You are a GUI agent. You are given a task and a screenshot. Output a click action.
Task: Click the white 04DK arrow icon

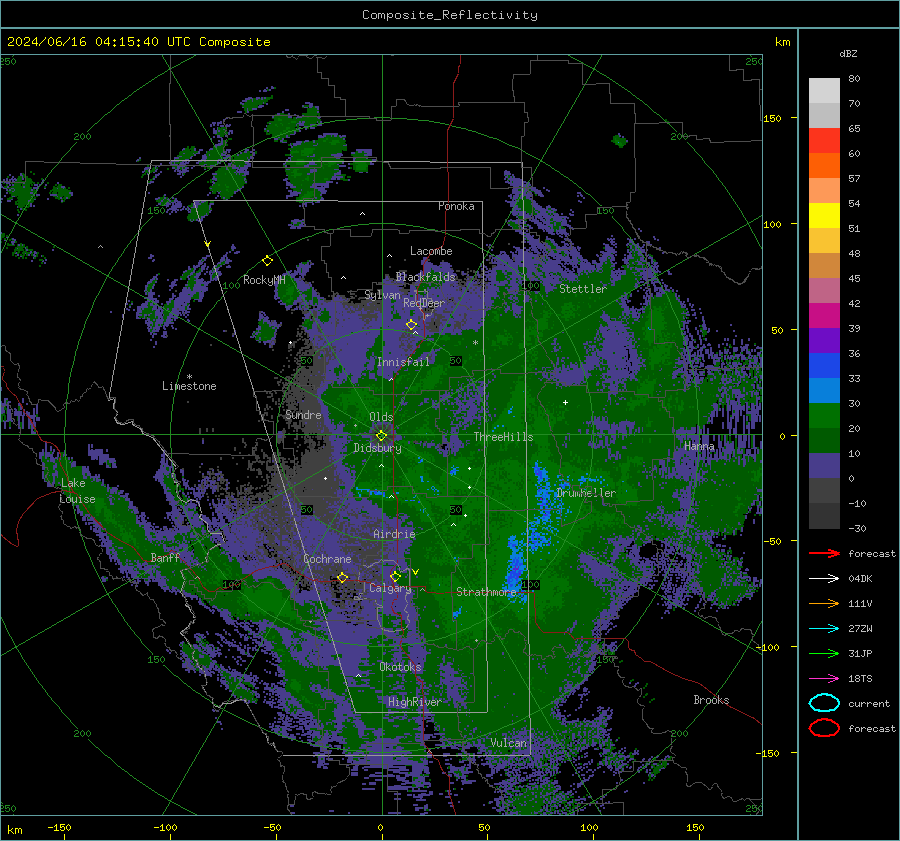coord(824,579)
